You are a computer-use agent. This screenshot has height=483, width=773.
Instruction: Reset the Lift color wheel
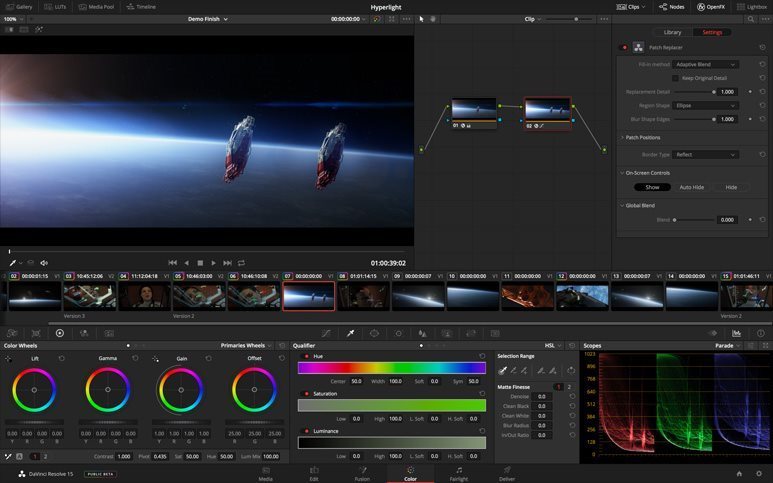[61, 358]
